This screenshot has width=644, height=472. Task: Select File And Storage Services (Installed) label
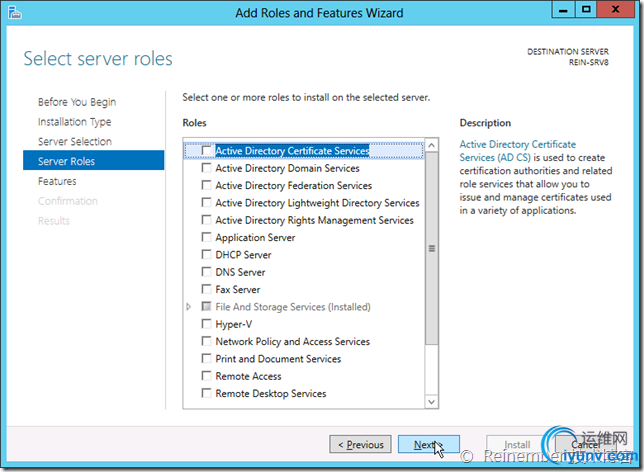click(x=293, y=307)
